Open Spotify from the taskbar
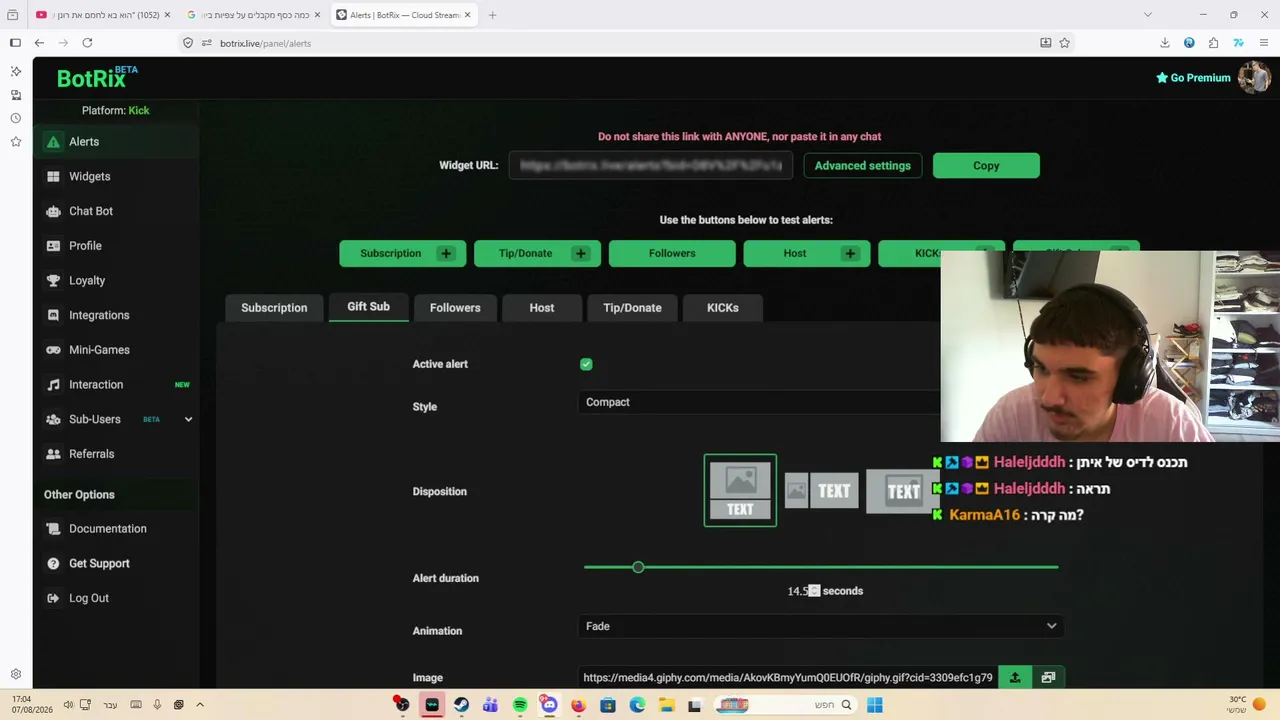 [x=520, y=705]
